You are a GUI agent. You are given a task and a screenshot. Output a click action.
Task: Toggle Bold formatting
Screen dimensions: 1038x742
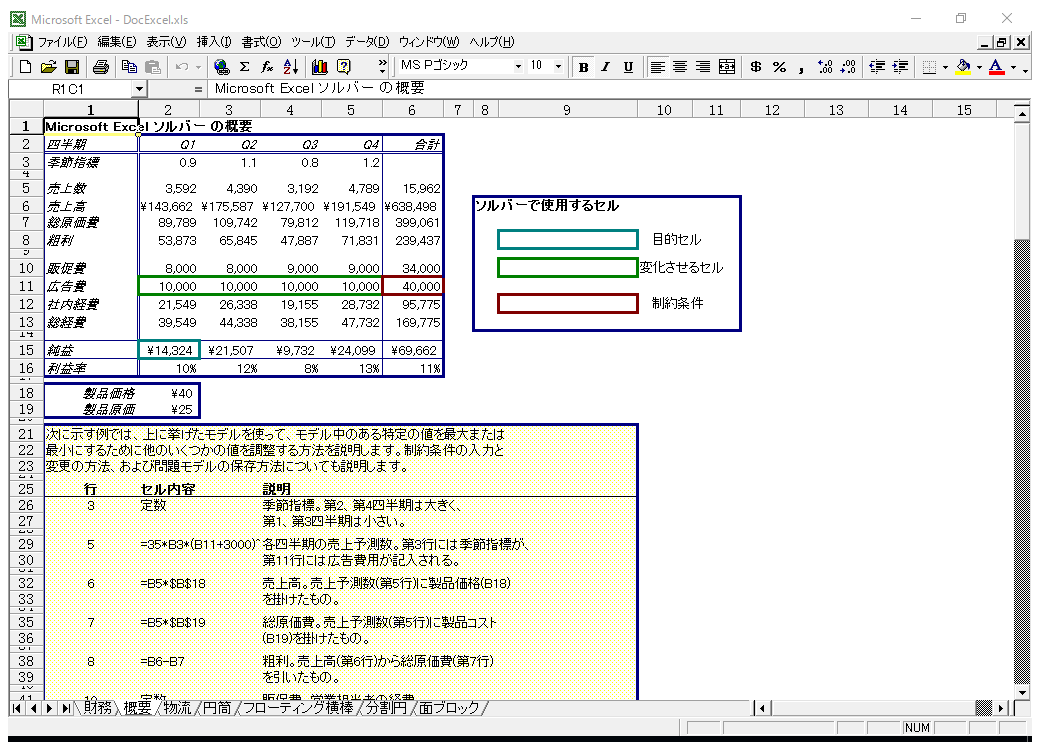[x=582, y=67]
